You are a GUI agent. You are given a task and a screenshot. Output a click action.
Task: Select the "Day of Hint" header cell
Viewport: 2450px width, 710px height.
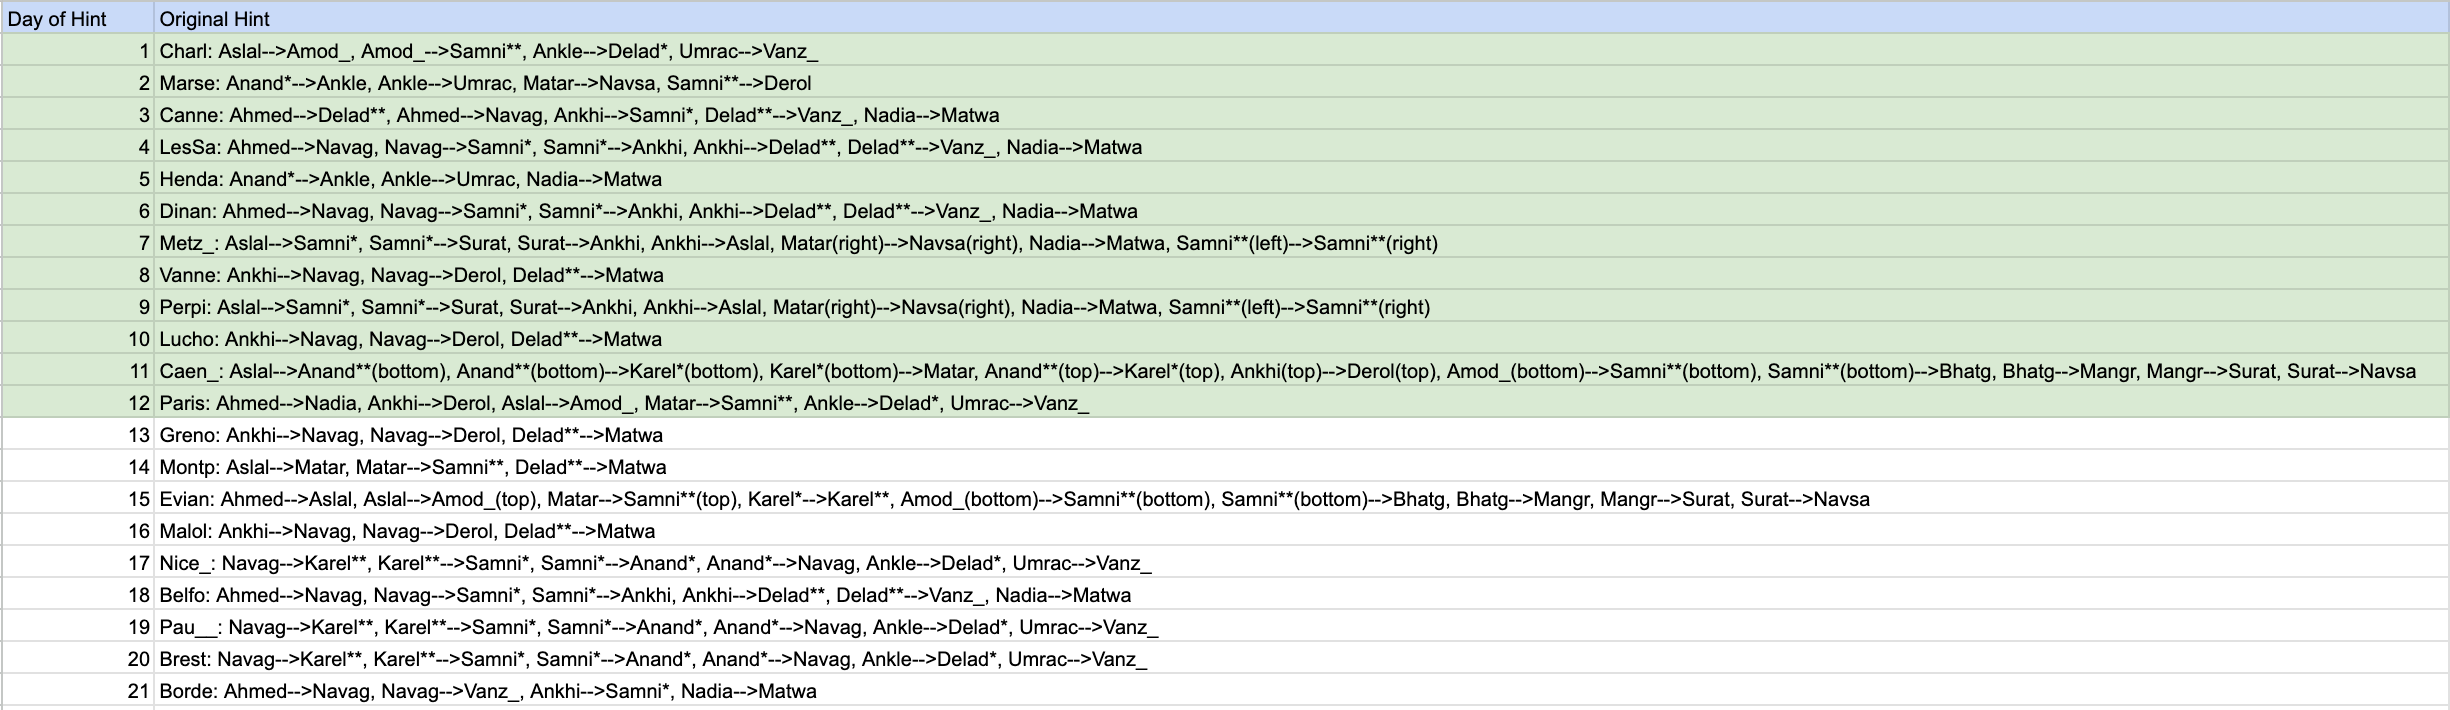[78, 18]
